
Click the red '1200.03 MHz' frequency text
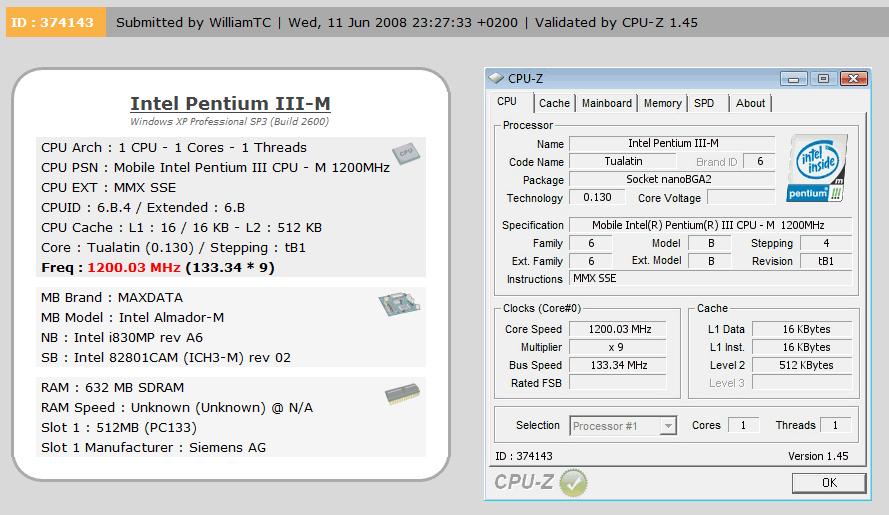pos(134,267)
